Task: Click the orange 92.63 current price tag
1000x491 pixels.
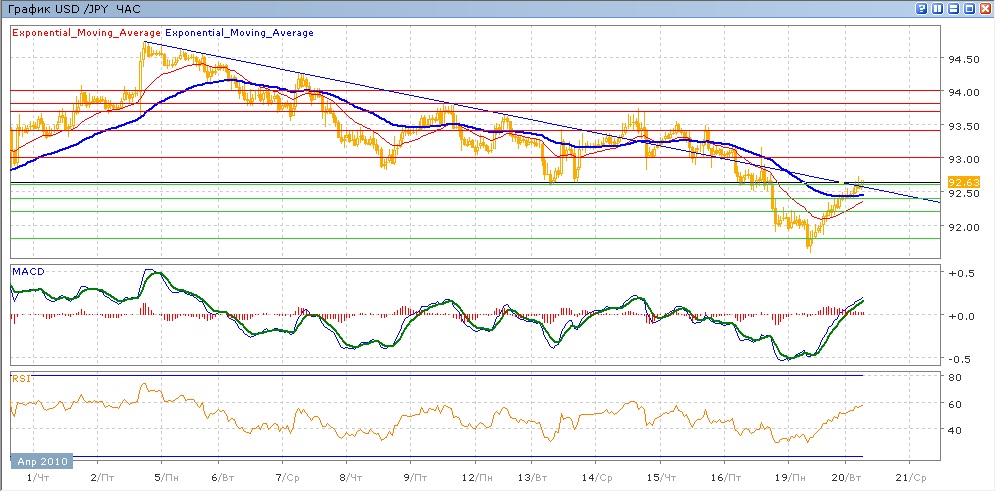Action: point(962,182)
